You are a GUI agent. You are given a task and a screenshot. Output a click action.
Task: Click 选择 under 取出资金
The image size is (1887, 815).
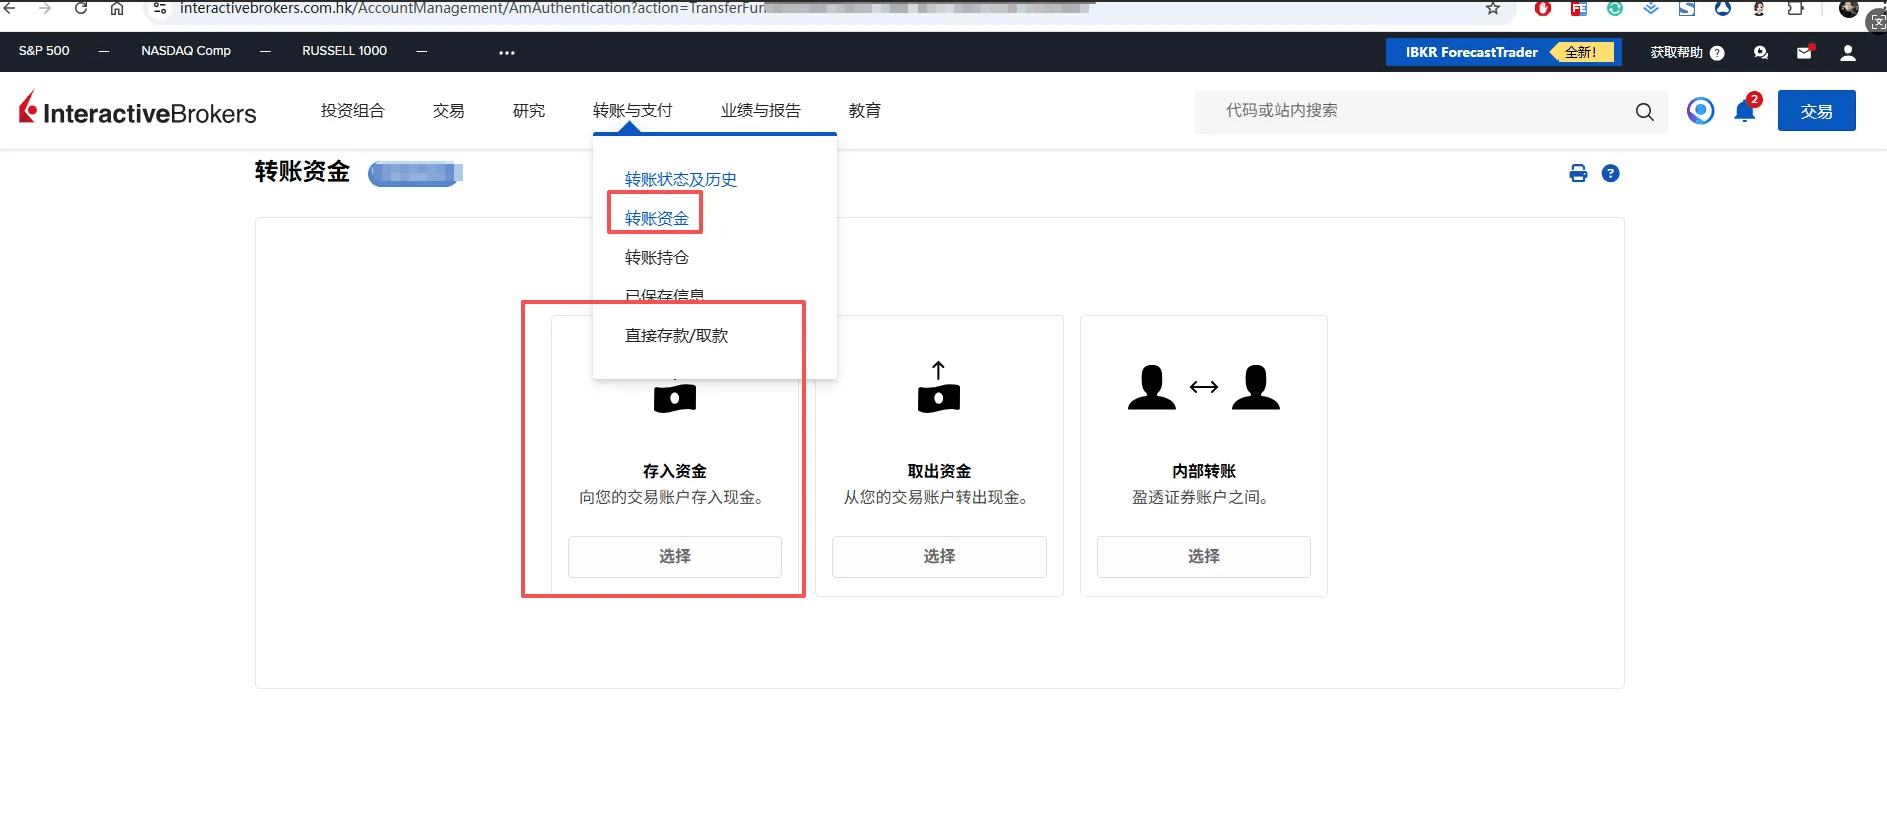tap(939, 556)
